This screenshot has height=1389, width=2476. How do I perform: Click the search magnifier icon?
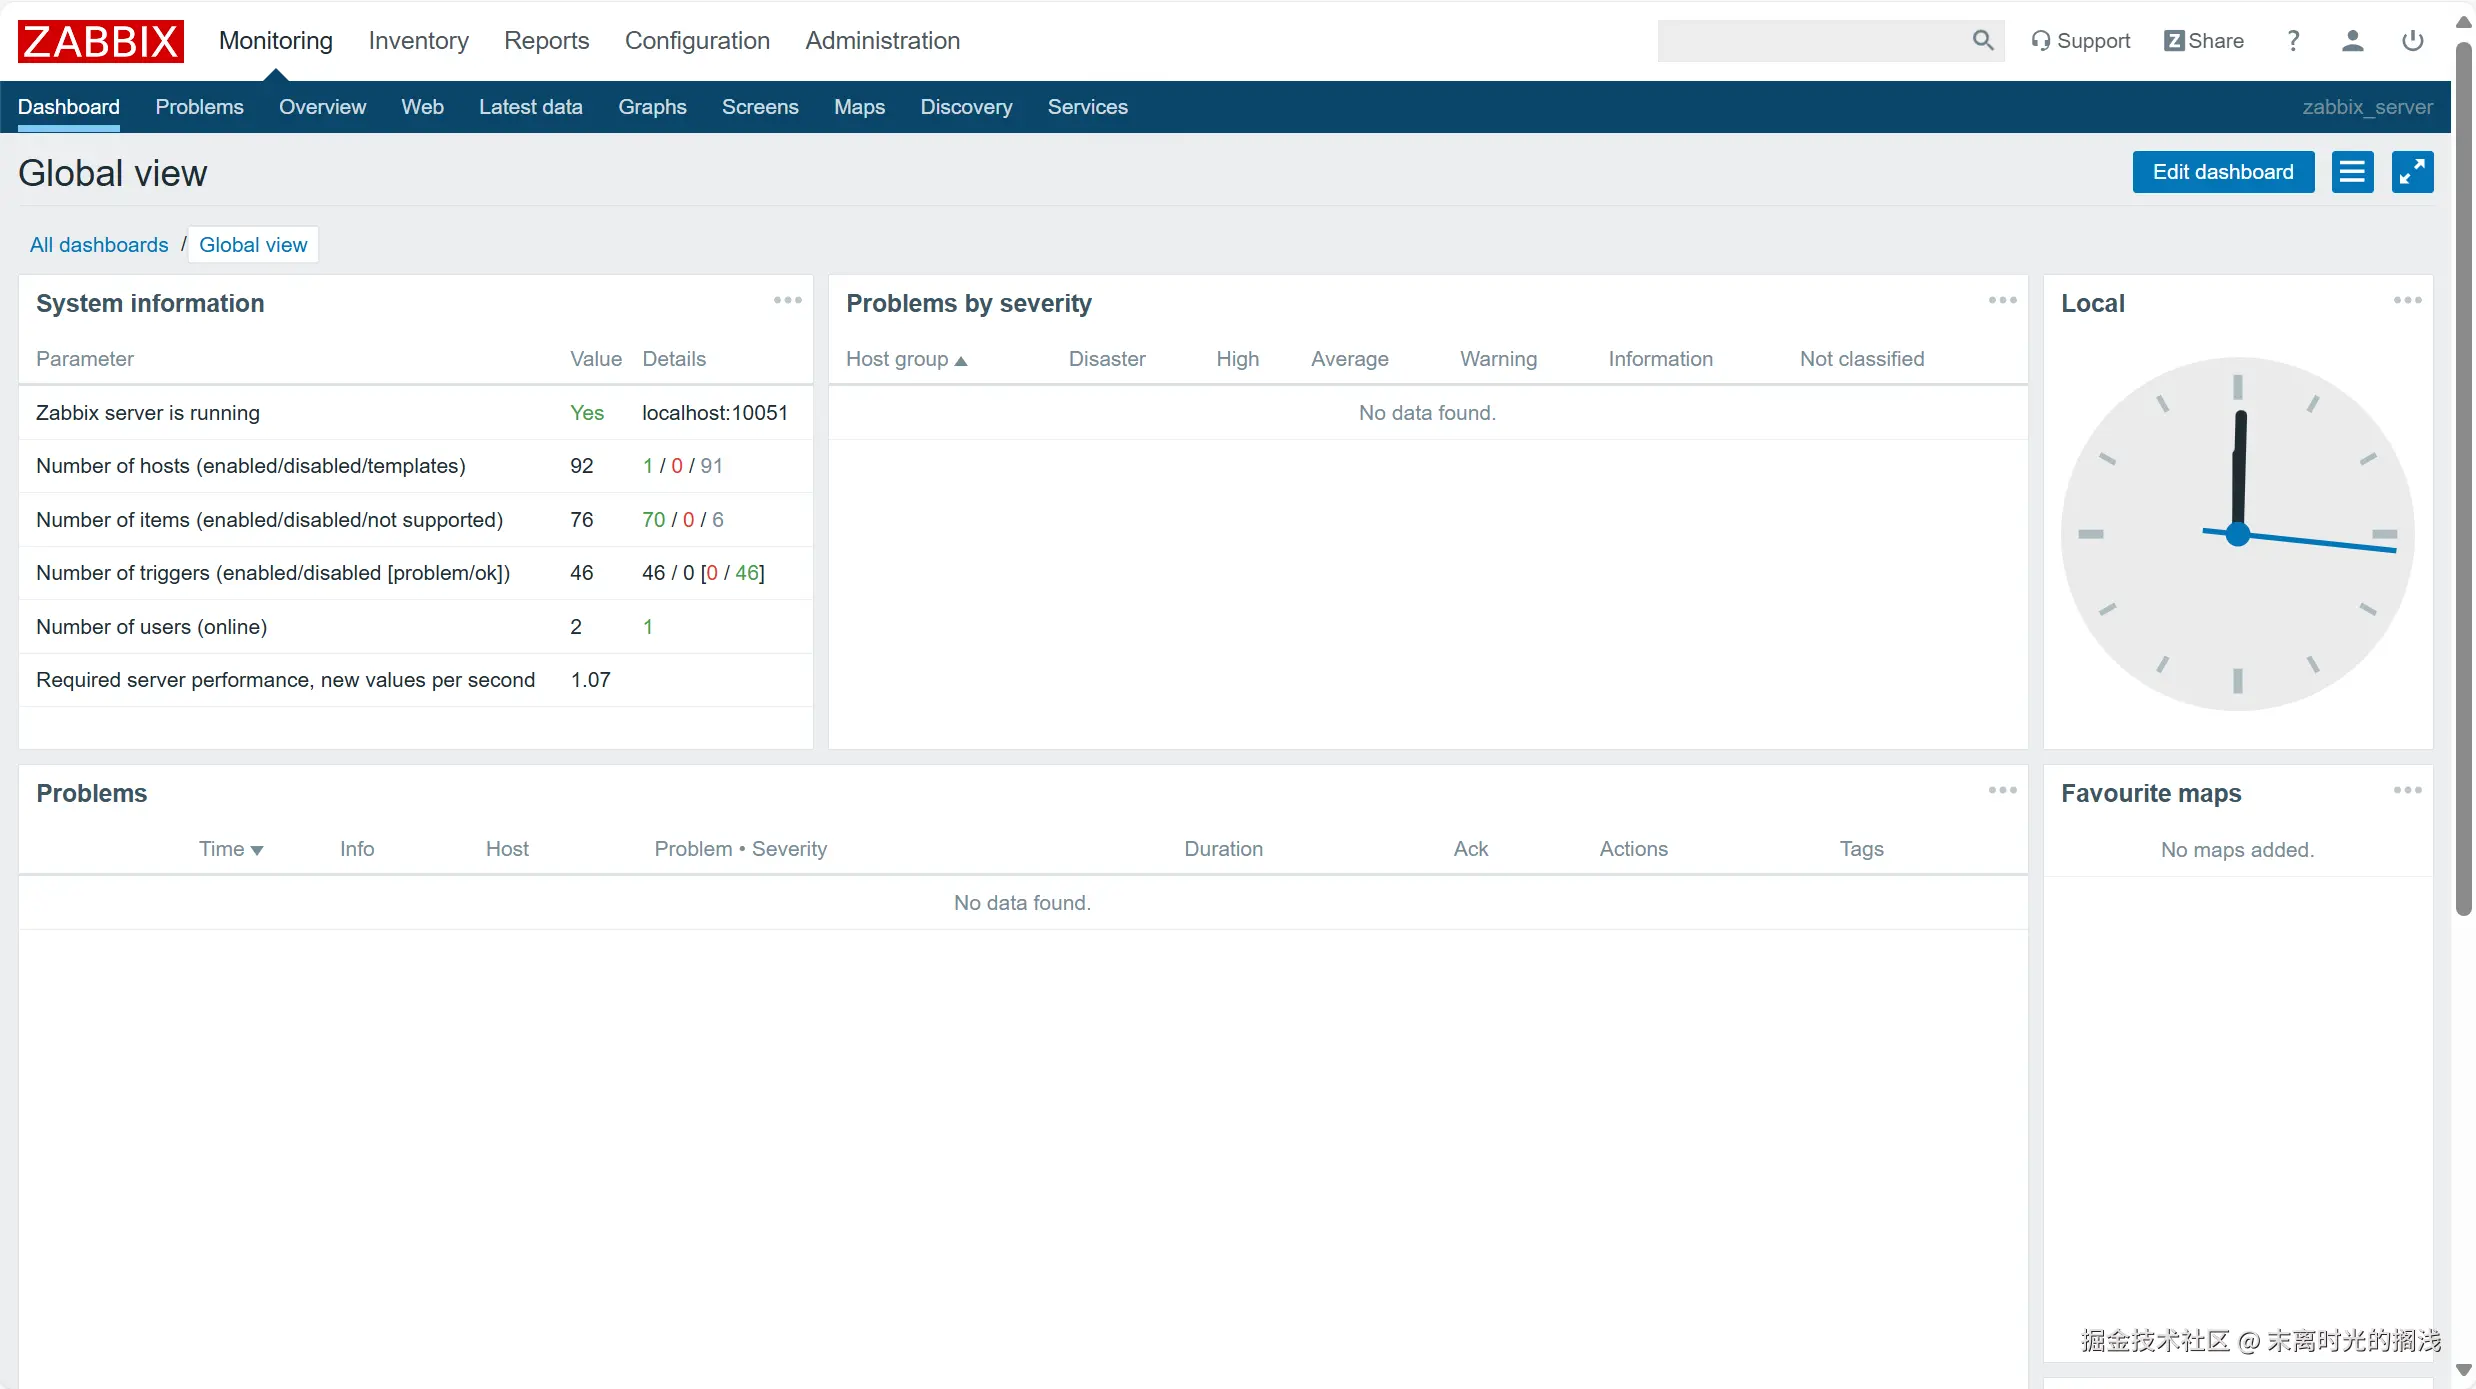point(1982,40)
